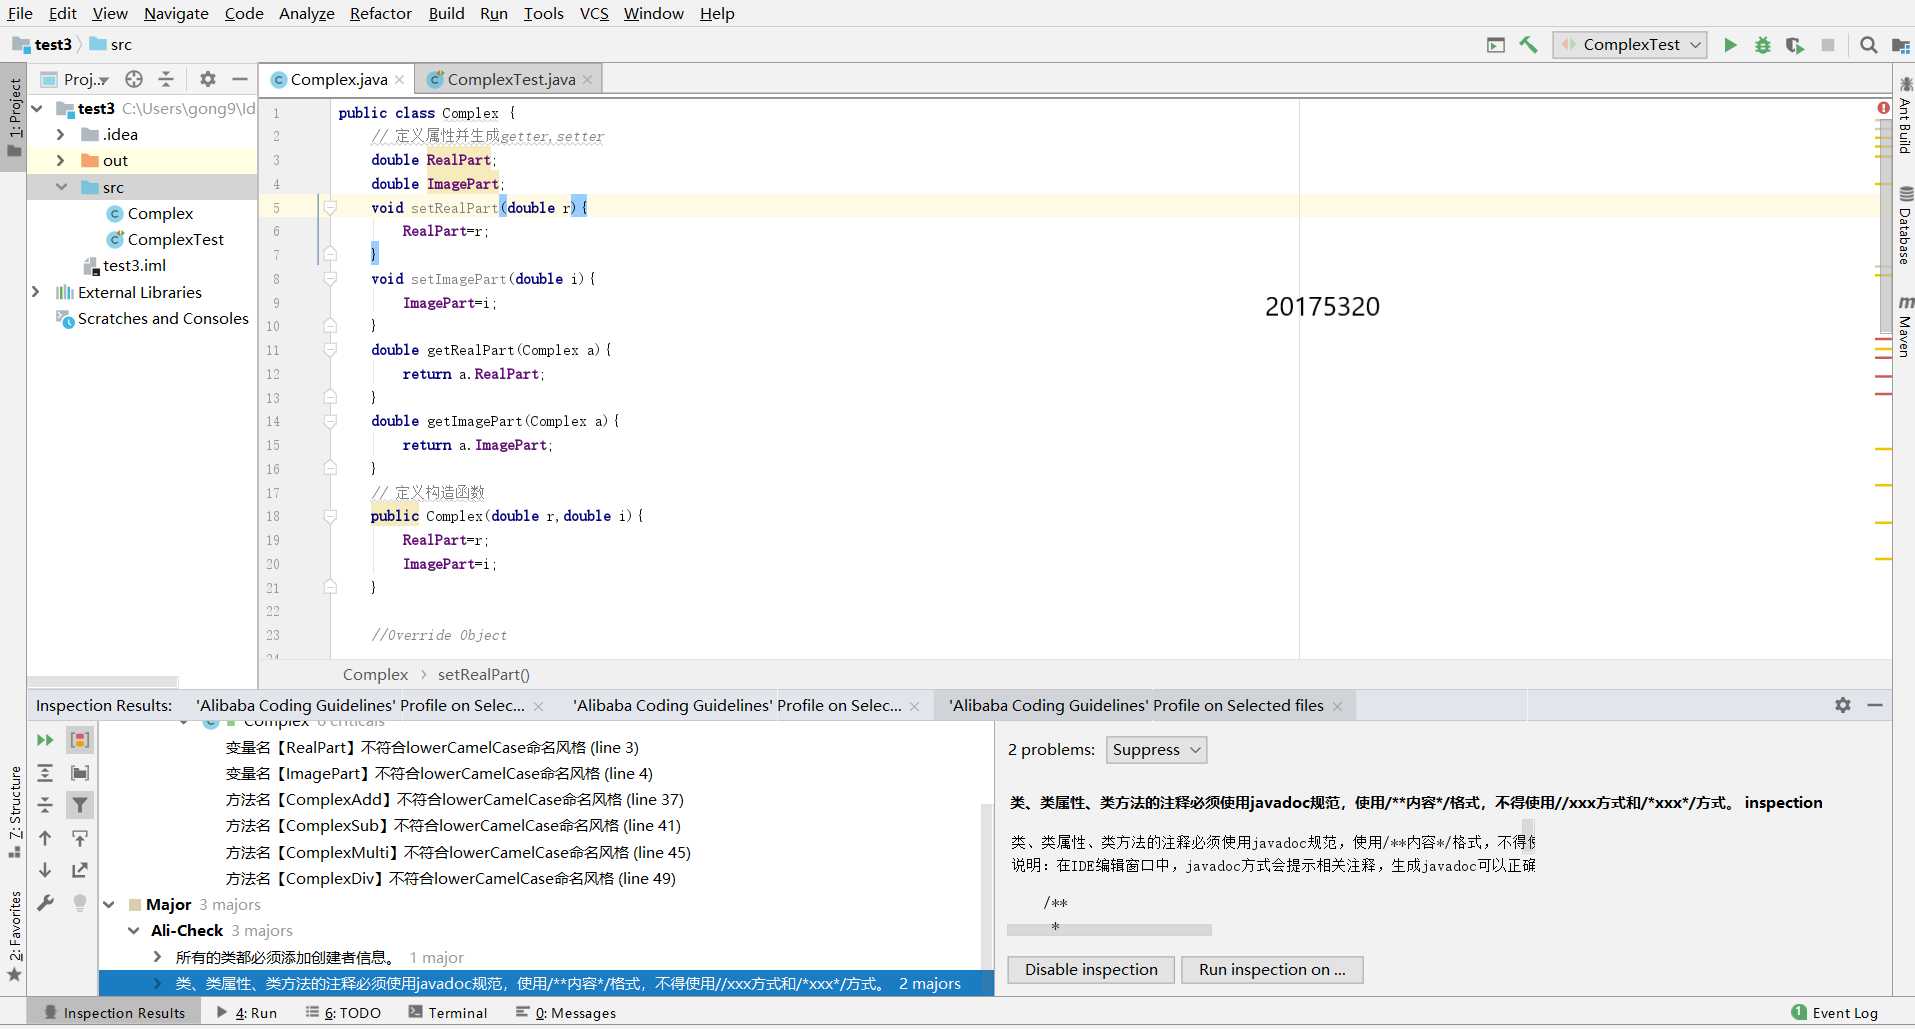Click locate-in-project crosshair icon in Project panel
The image size is (1915, 1029).
point(134,79)
